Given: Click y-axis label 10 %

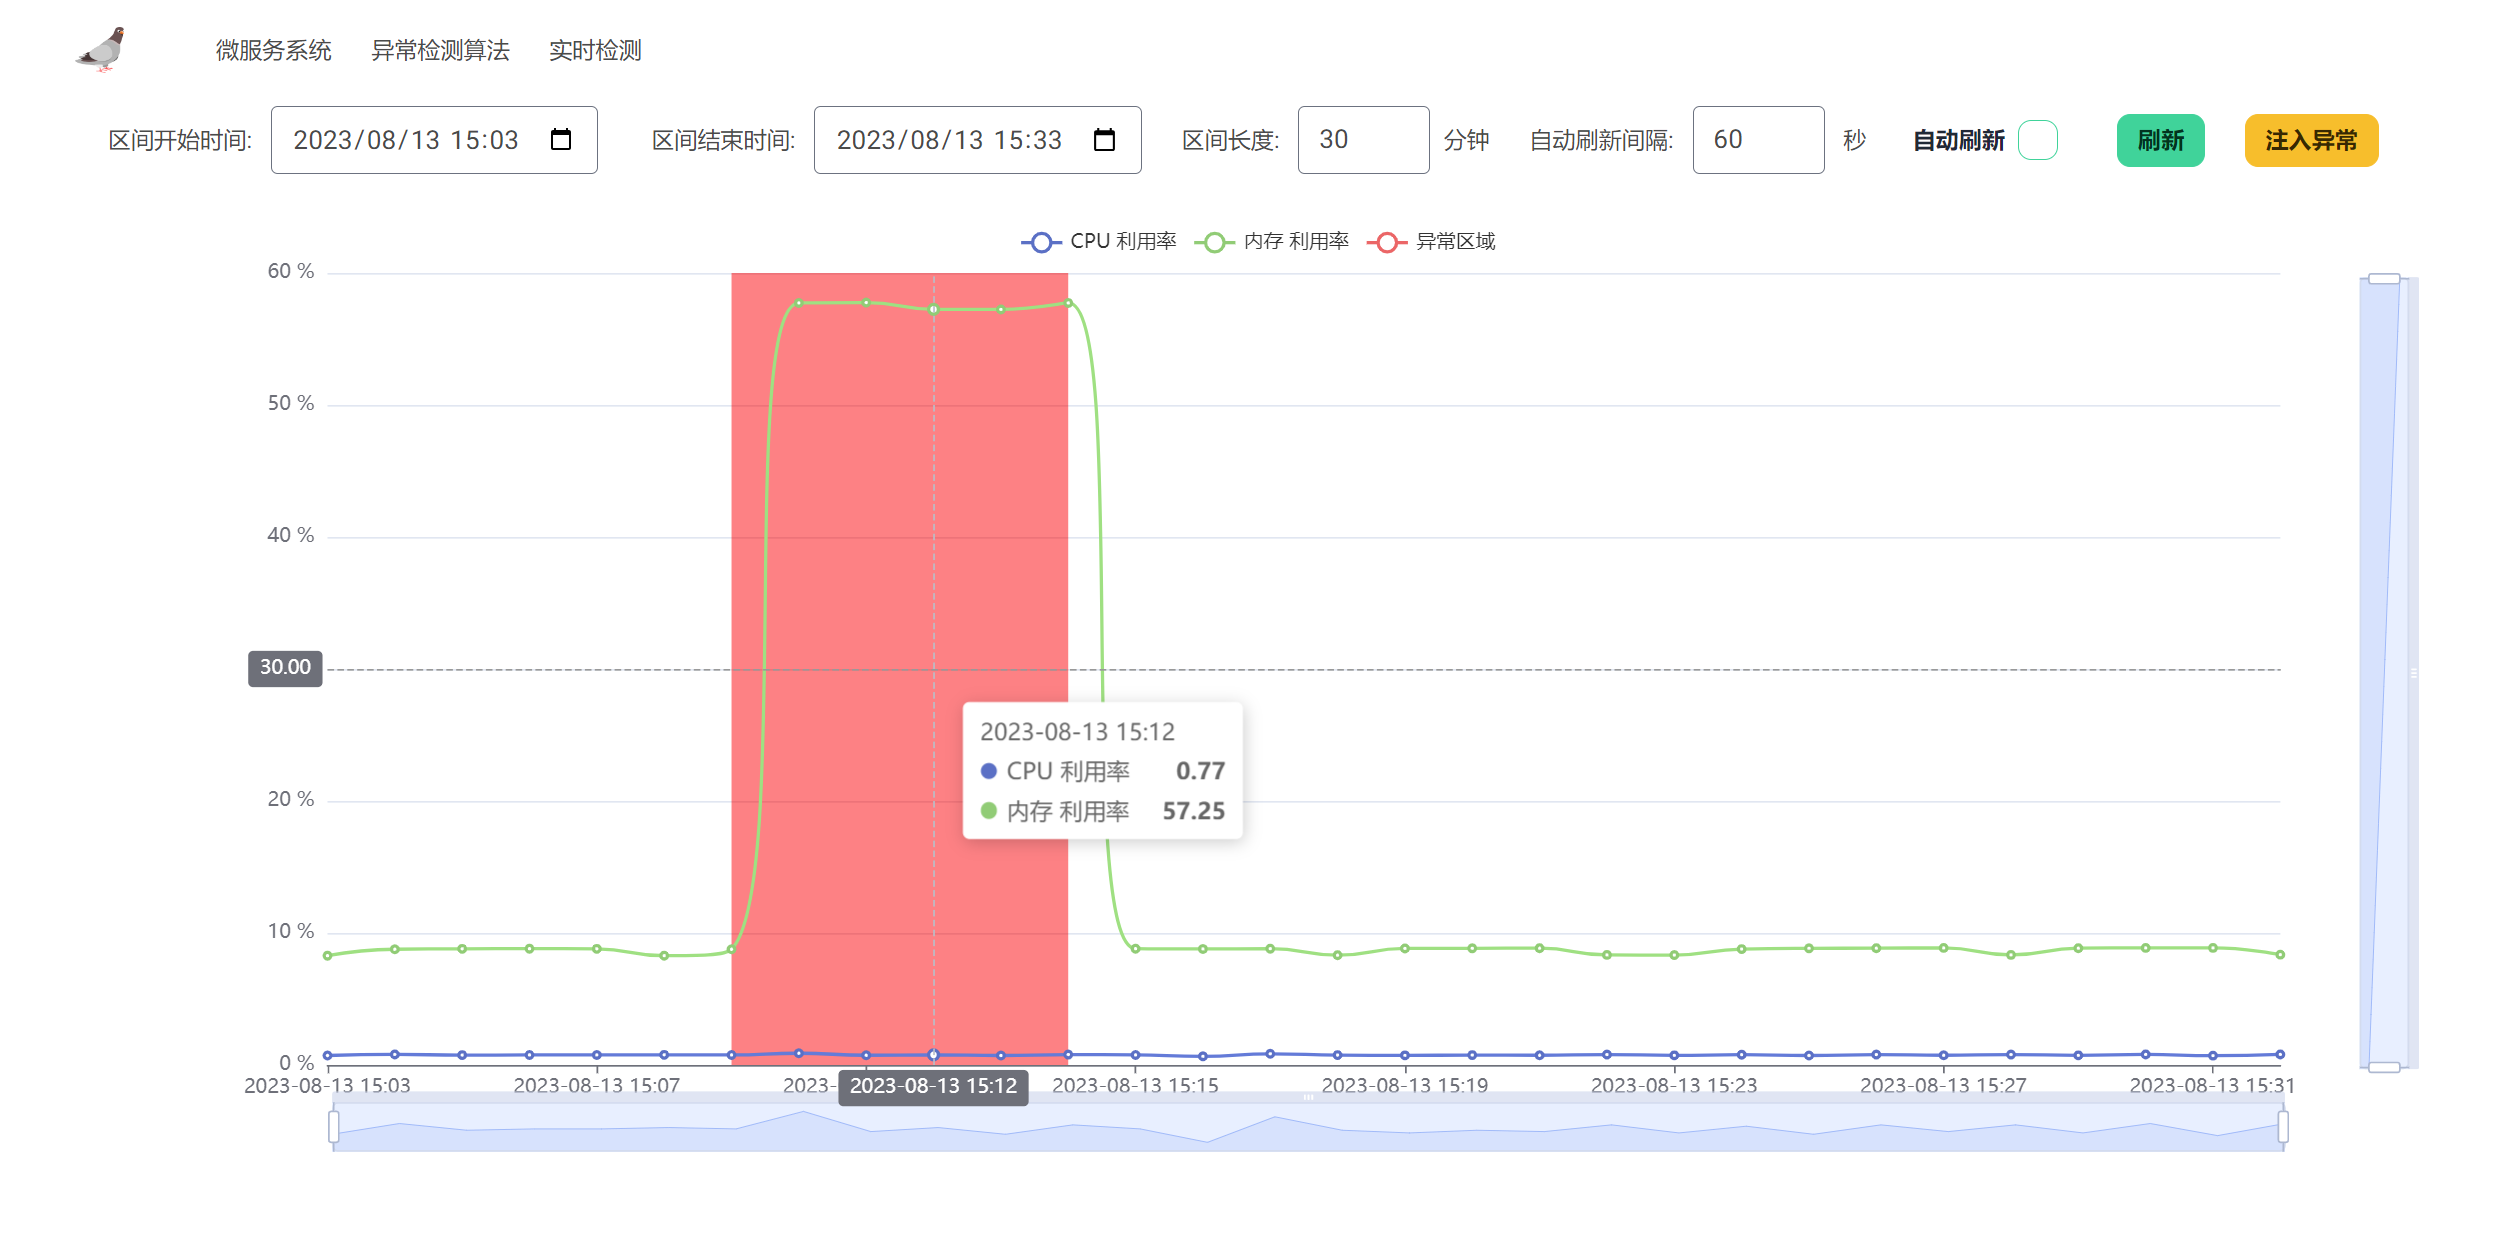Looking at the screenshot, I should pos(290,932).
